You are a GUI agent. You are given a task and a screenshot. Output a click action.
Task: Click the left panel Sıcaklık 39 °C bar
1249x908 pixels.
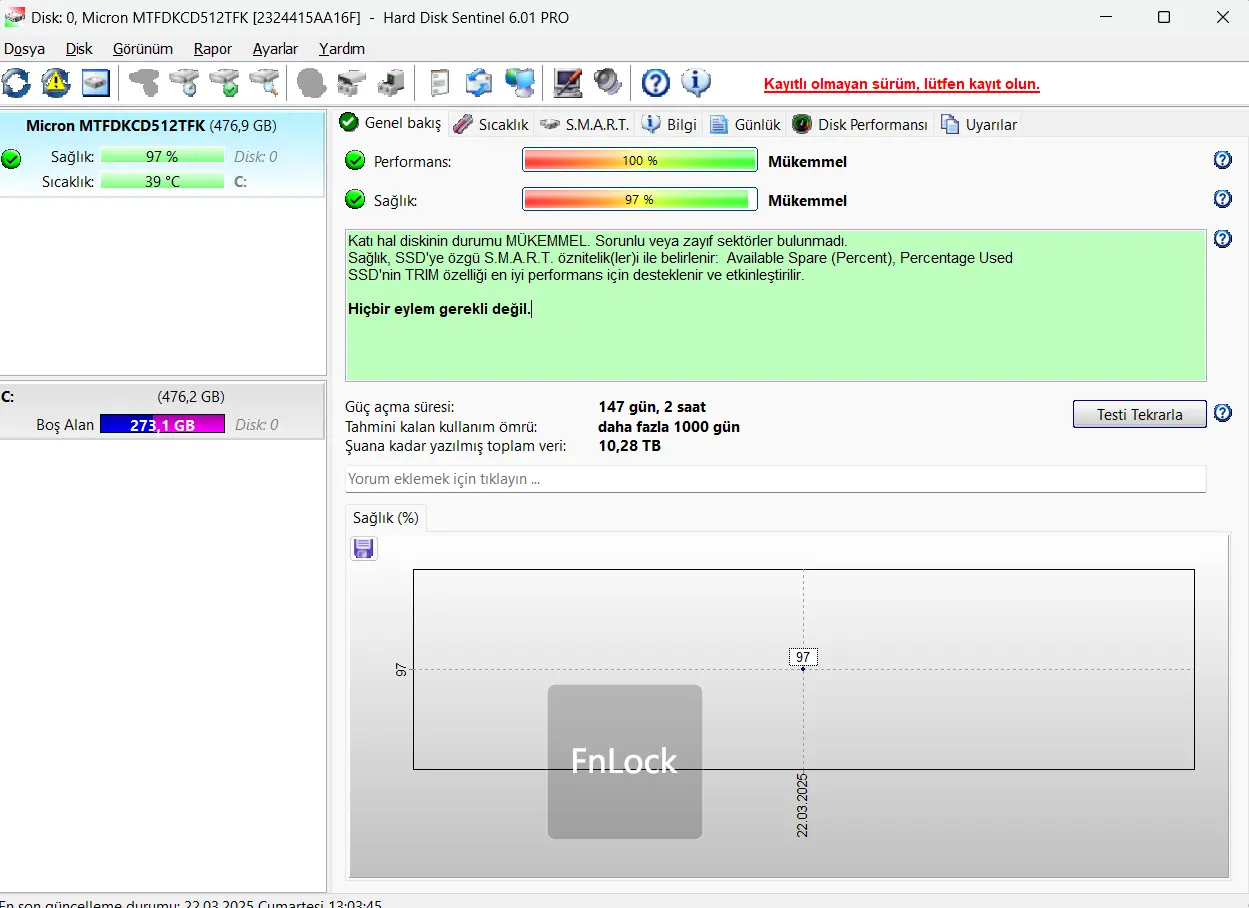pyautogui.click(x=162, y=181)
